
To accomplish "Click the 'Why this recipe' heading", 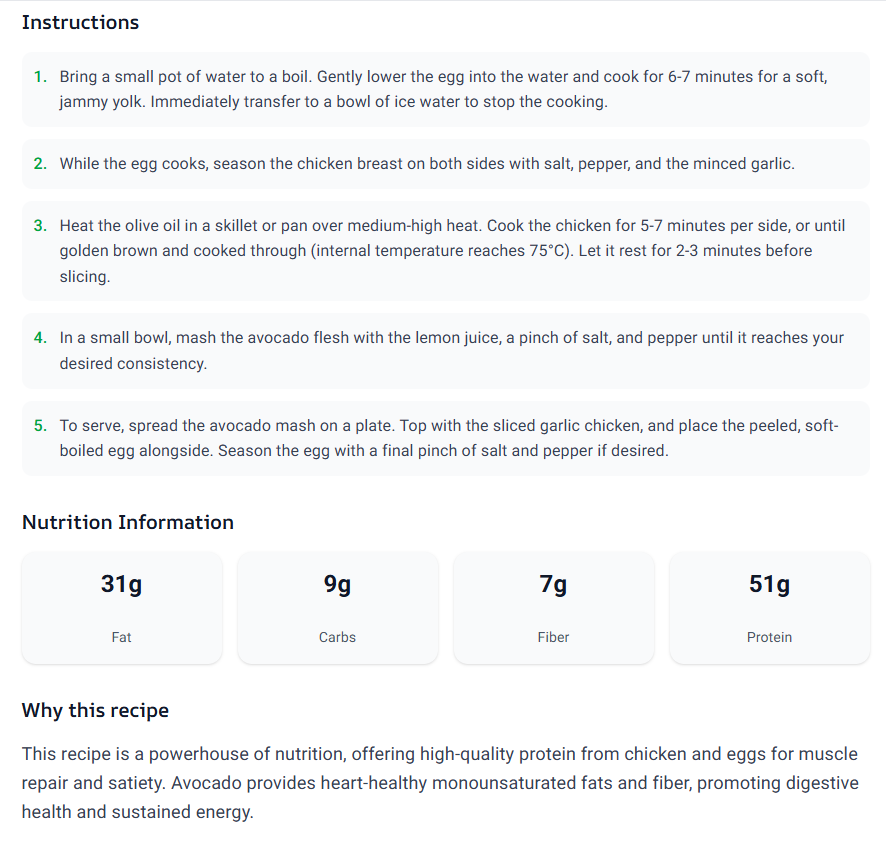I will pyautogui.click(x=95, y=711).
